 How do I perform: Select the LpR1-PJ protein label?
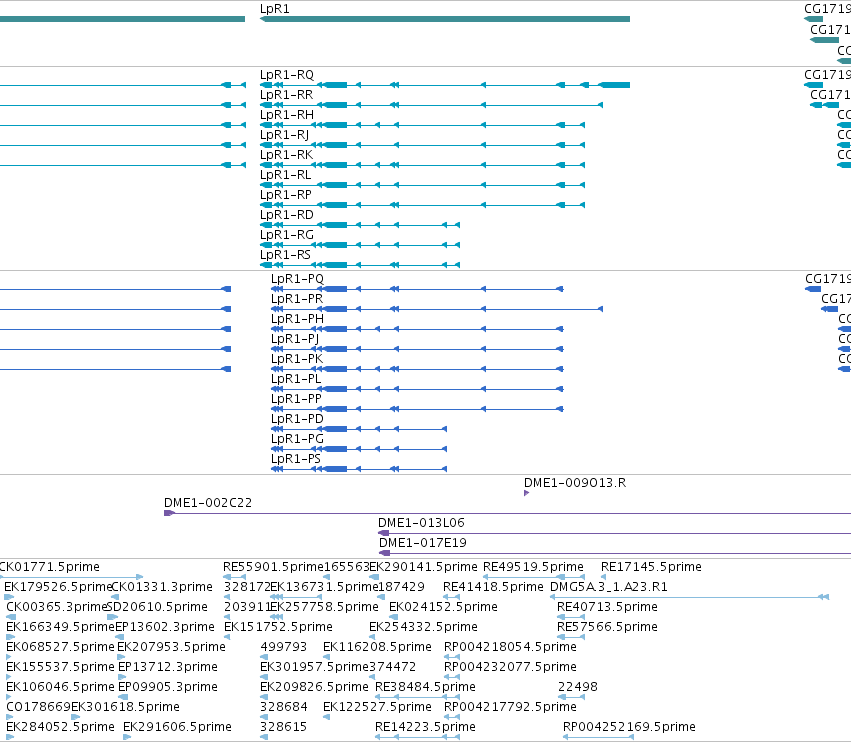[295, 339]
